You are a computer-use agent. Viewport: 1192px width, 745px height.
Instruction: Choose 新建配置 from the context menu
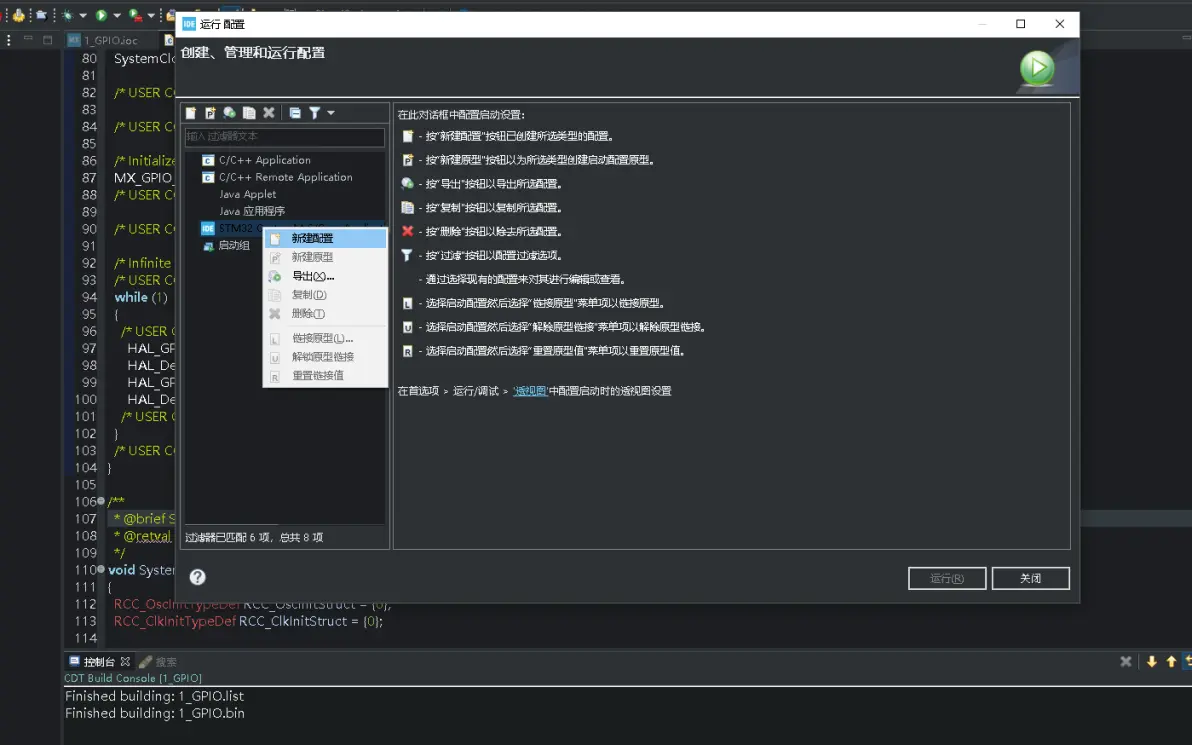(325, 238)
